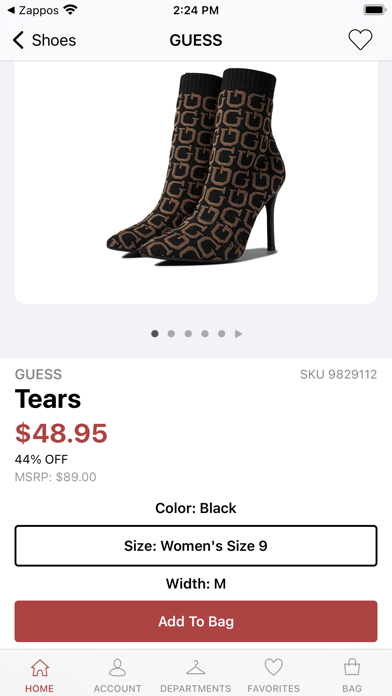
Task: Tap the heart favorite icon in header
Action: (360, 40)
